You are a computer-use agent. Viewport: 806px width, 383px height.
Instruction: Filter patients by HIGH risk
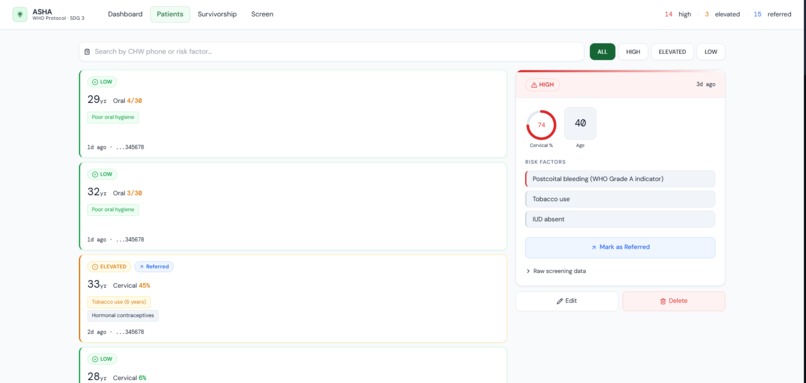[633, 52]
